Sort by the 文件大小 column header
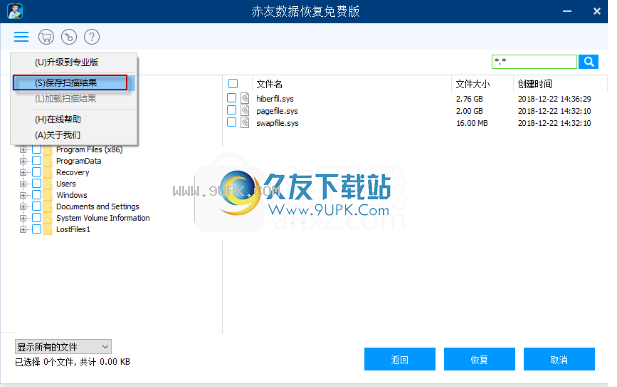Viewport: 617px width, 387px height. pyautogui.click(x=473, y=84)
